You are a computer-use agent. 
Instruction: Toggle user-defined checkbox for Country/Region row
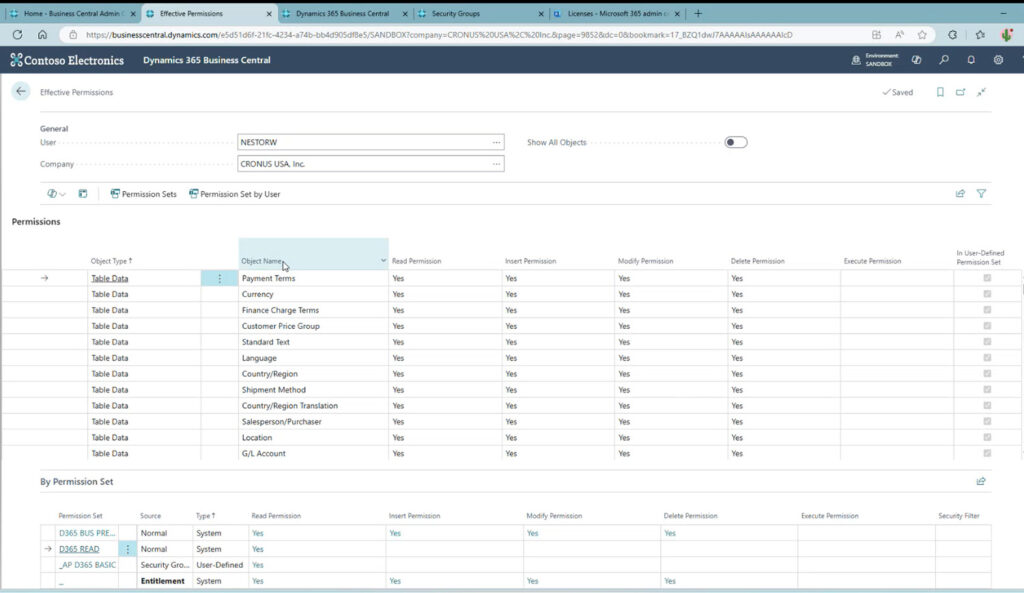tap(987, 374)
